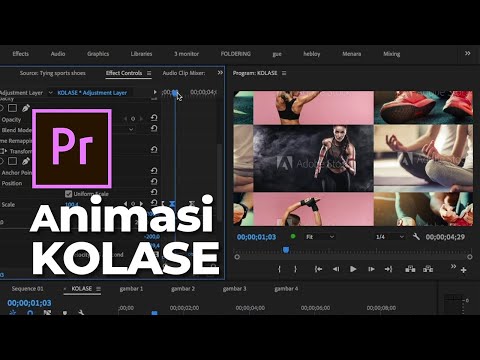Add or remove Opacity keyframe

click(x=133, y=119)
